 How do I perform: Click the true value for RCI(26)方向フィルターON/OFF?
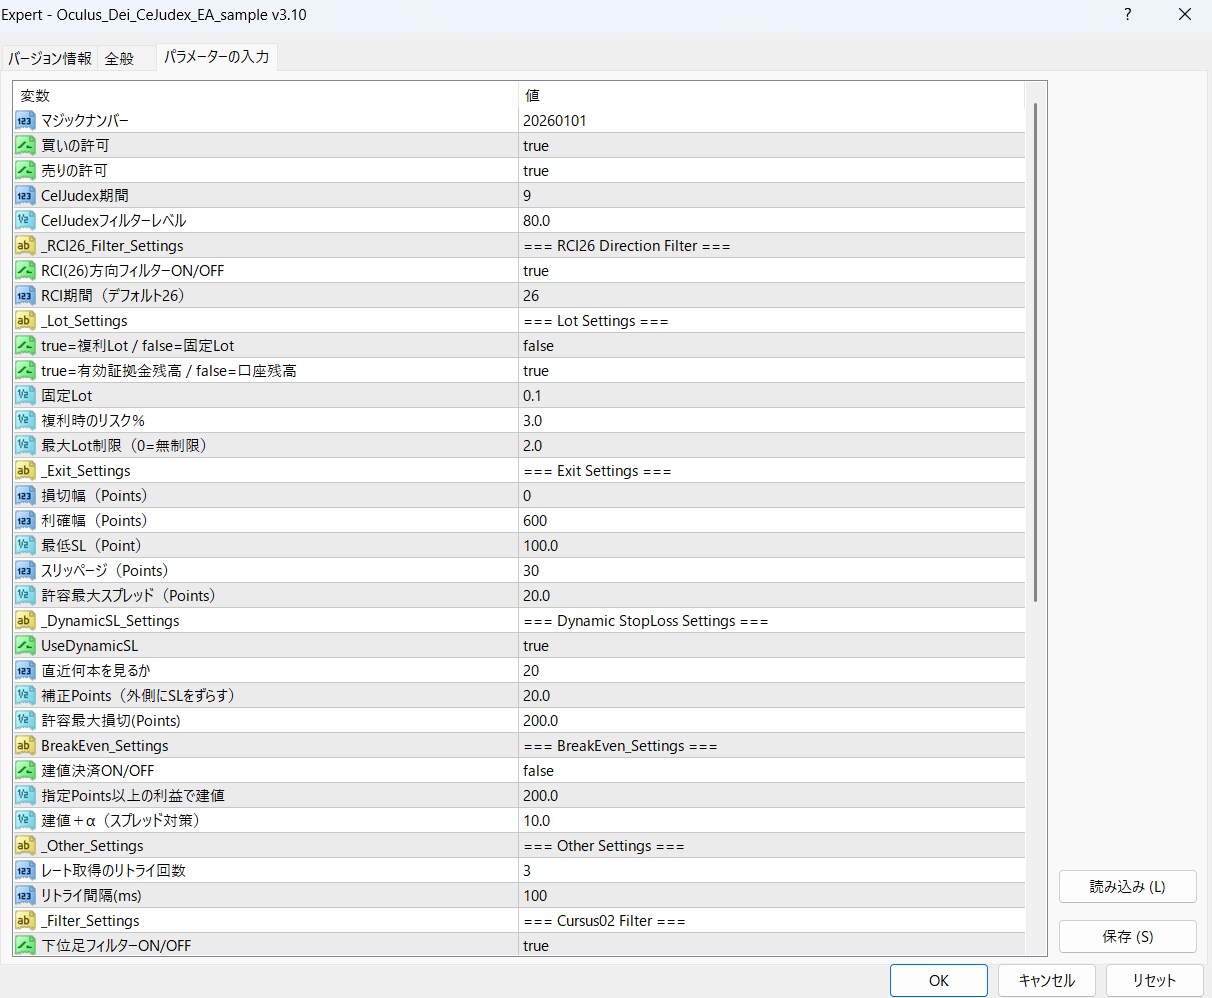[x=536, y=271]
